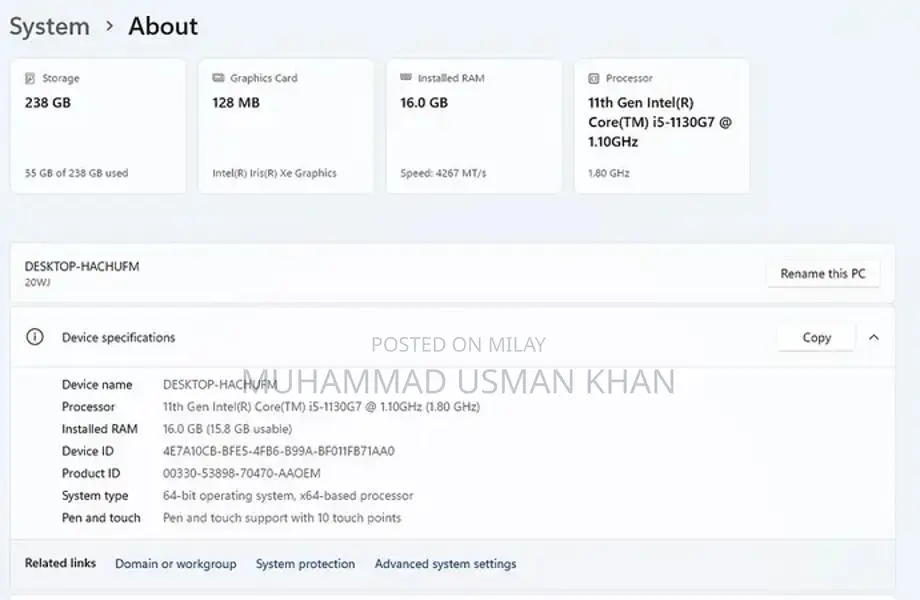Open the Processor info card

coord(662,126)
